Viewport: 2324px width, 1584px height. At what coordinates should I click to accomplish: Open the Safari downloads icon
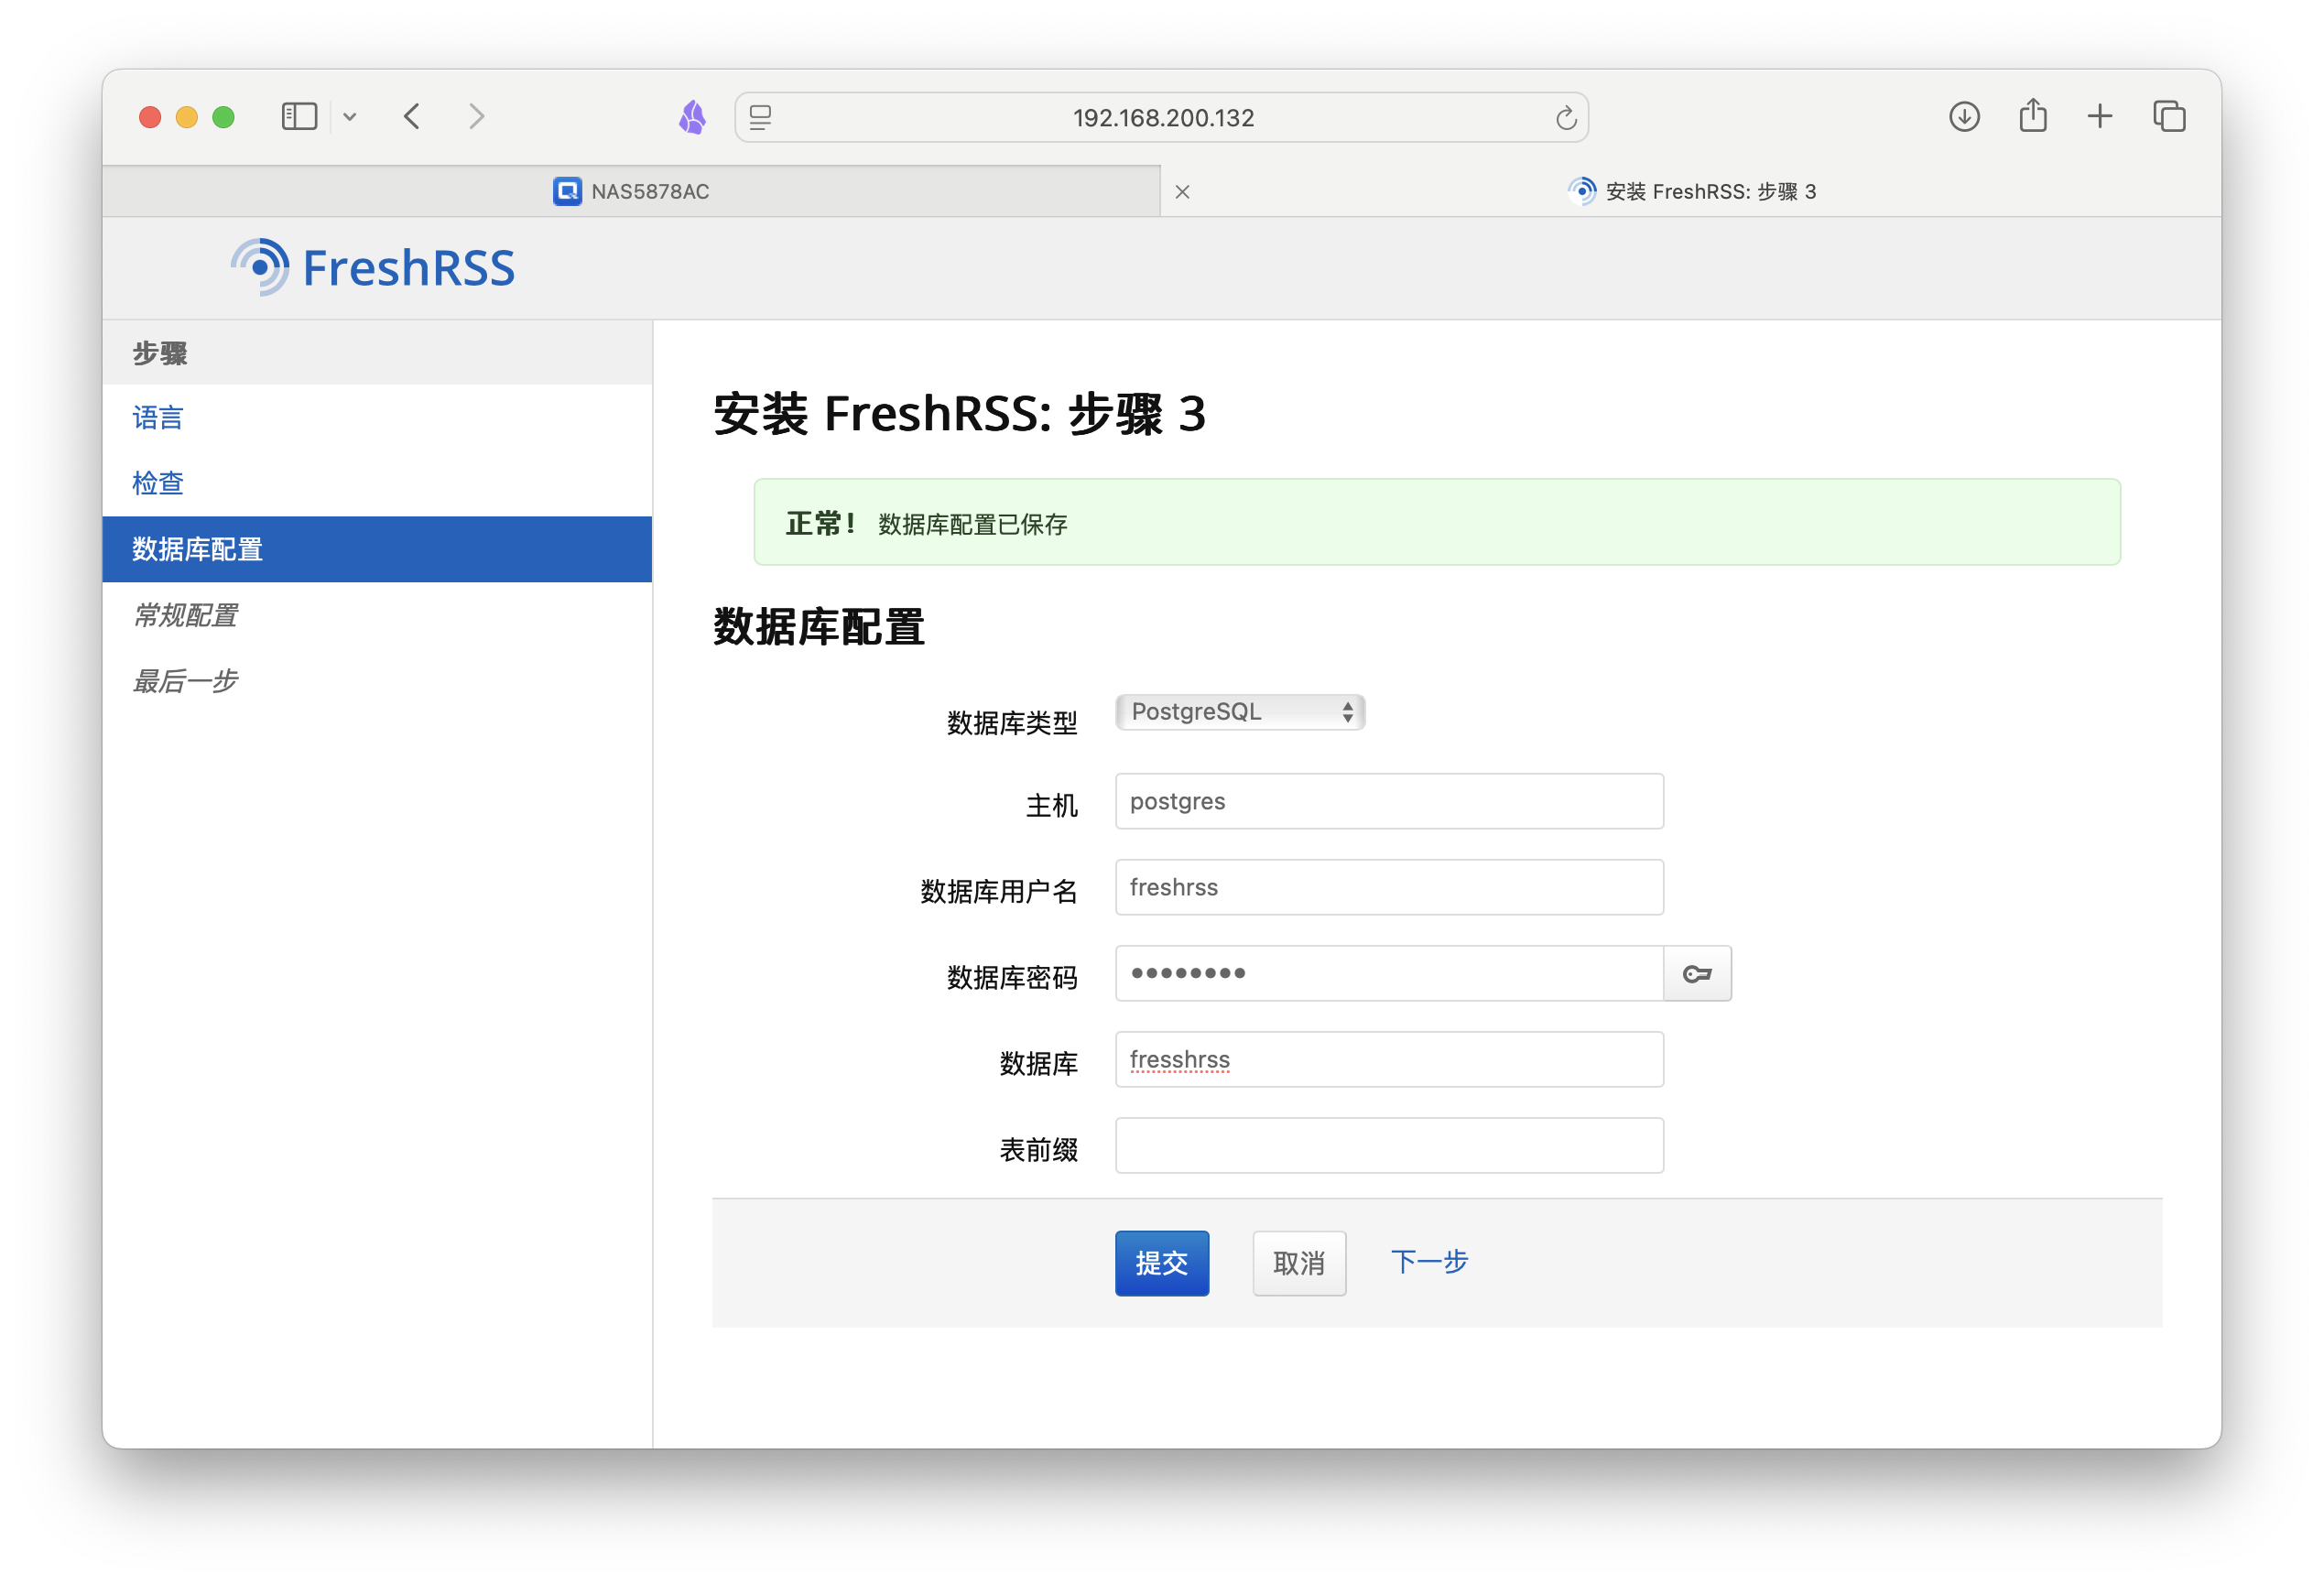pos(1963,117)
